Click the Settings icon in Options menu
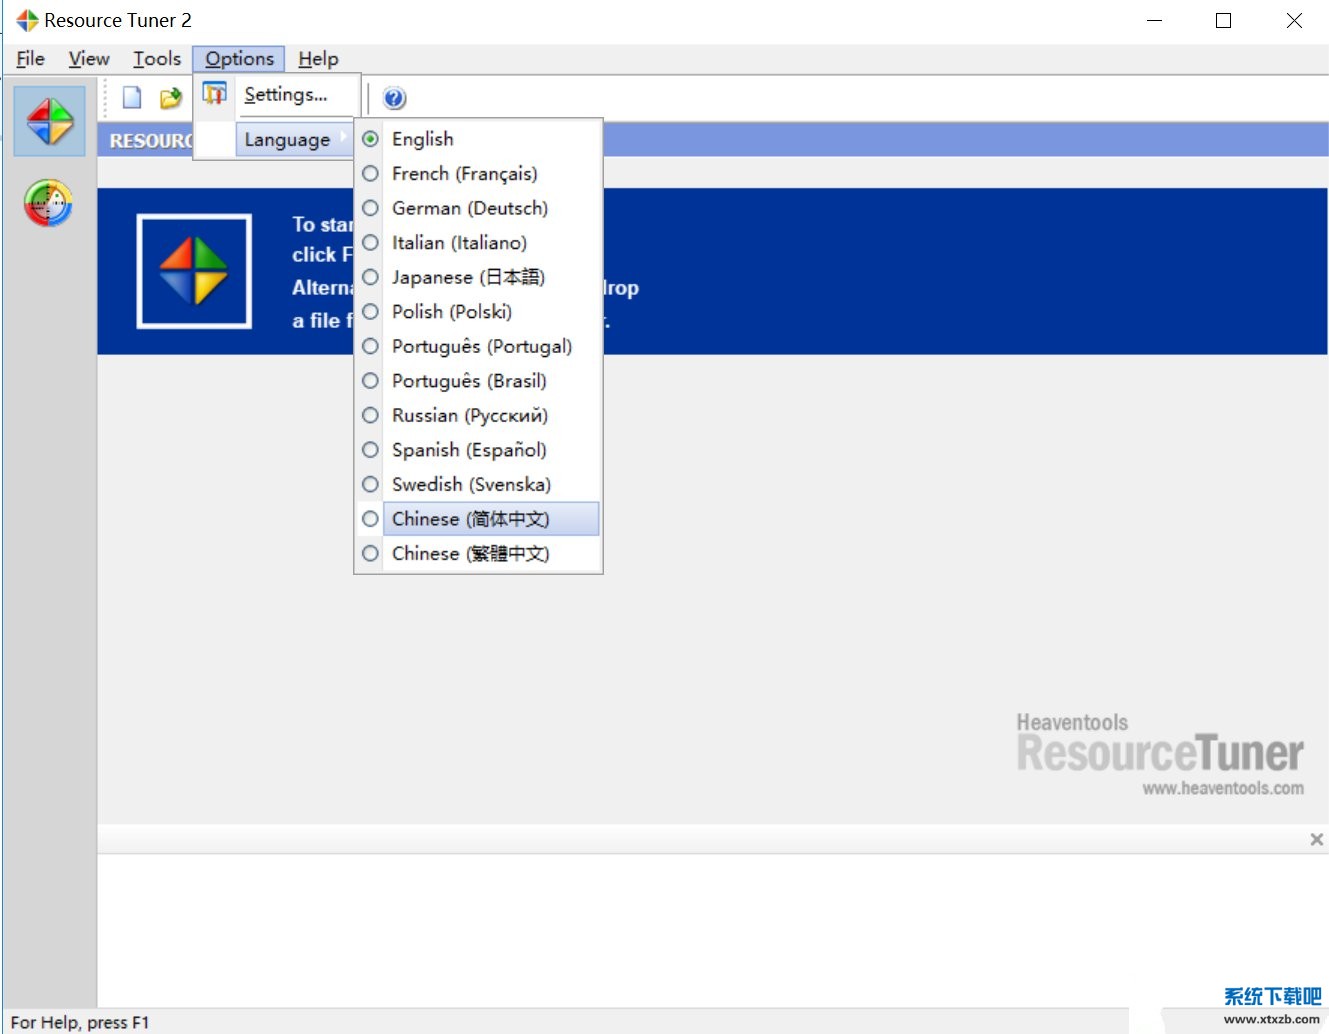 [214, 94]
